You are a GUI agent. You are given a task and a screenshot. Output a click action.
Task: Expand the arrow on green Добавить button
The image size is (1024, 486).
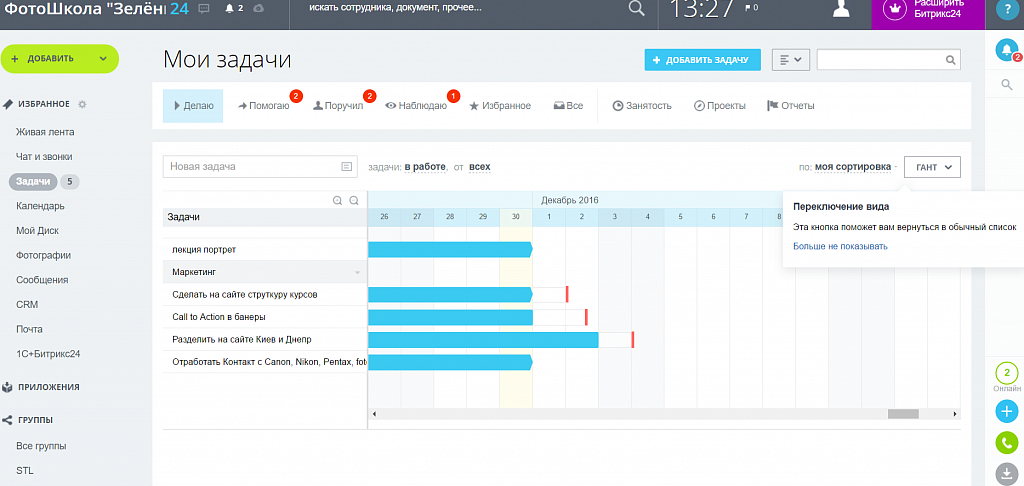coord(104,59)
